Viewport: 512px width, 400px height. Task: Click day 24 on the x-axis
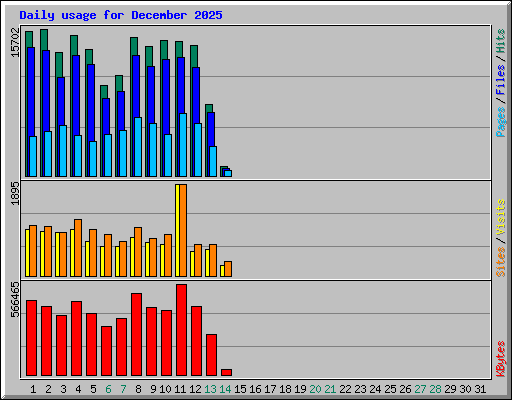tap(375, 389)
